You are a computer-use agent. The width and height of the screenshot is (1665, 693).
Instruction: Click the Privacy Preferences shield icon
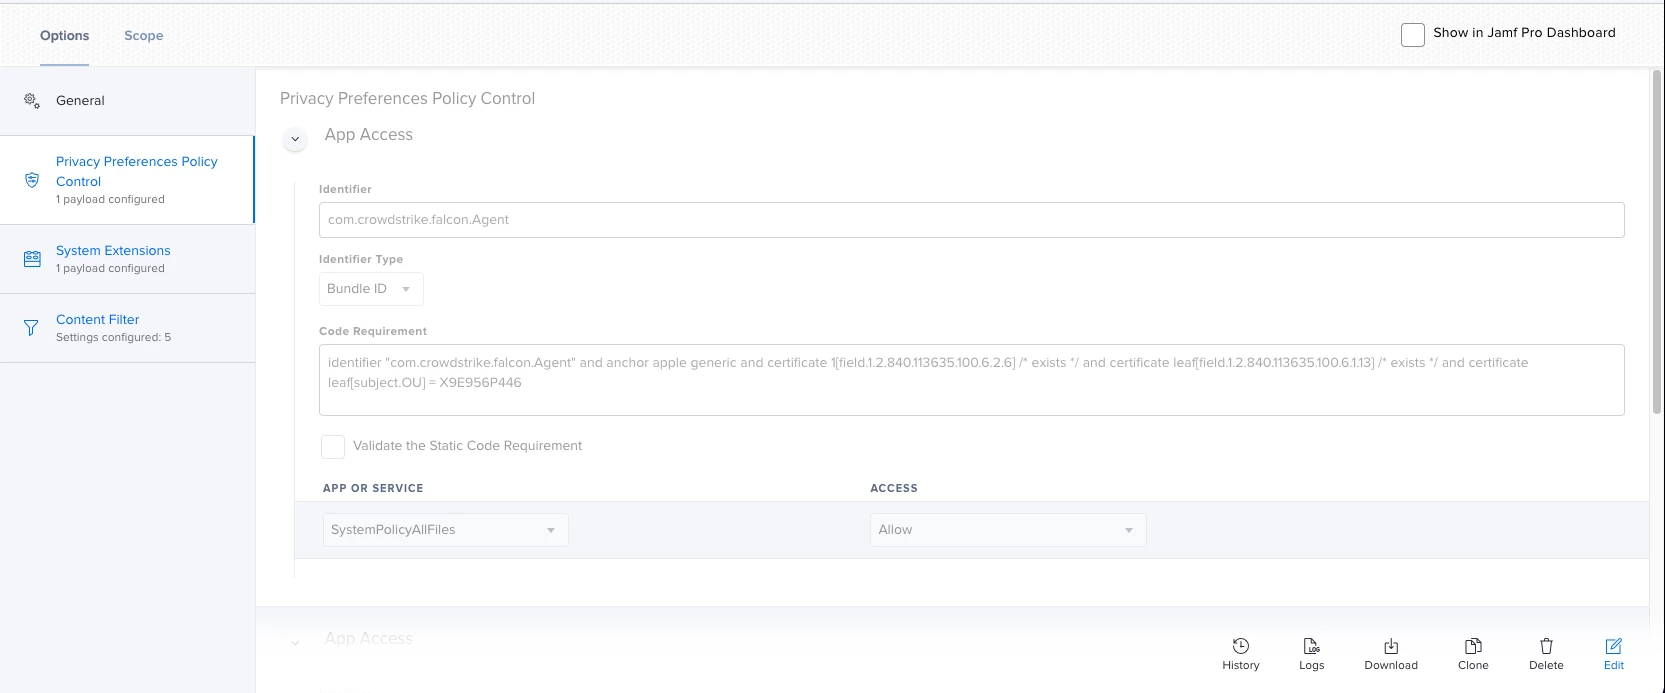coord(32,180)
